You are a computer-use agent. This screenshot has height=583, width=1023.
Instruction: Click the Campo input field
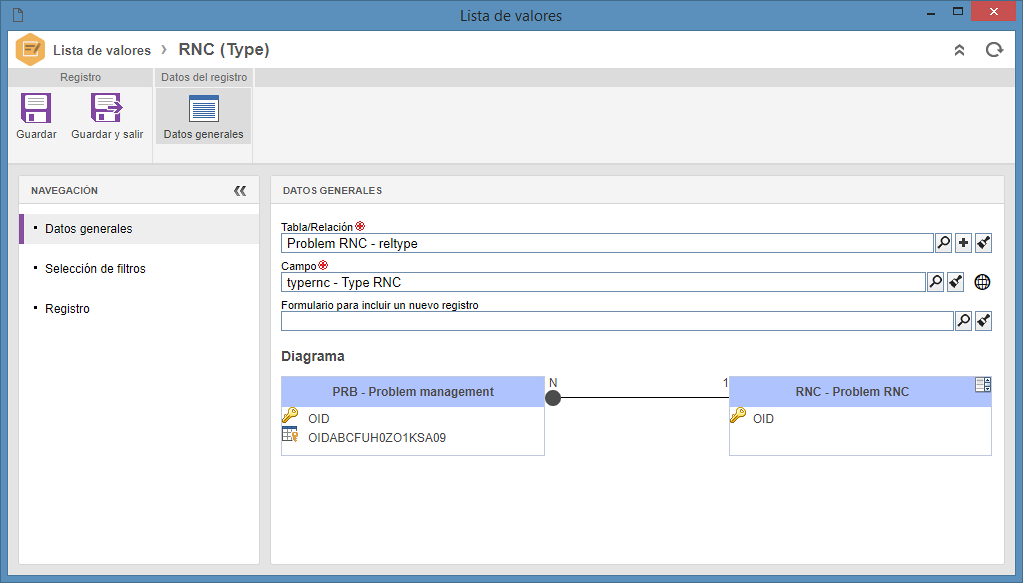pos(603,282)
